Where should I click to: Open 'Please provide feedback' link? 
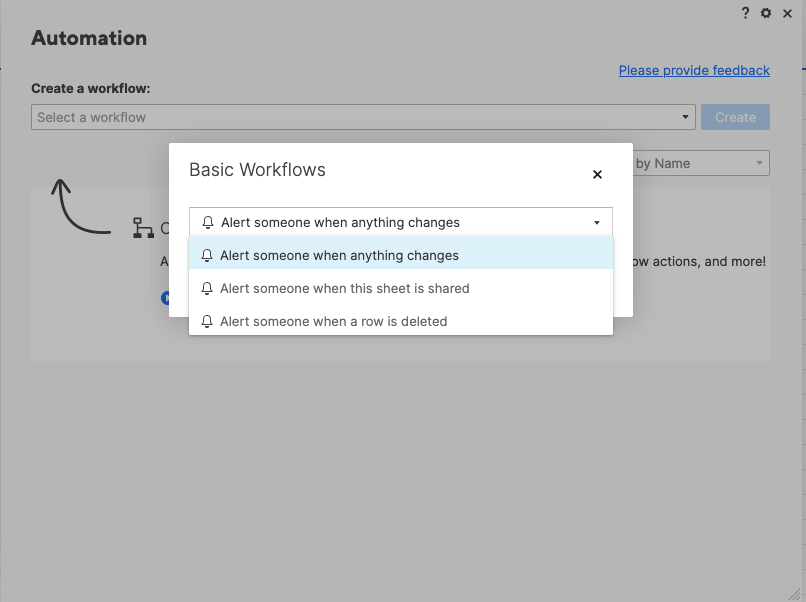click(694, 70)
